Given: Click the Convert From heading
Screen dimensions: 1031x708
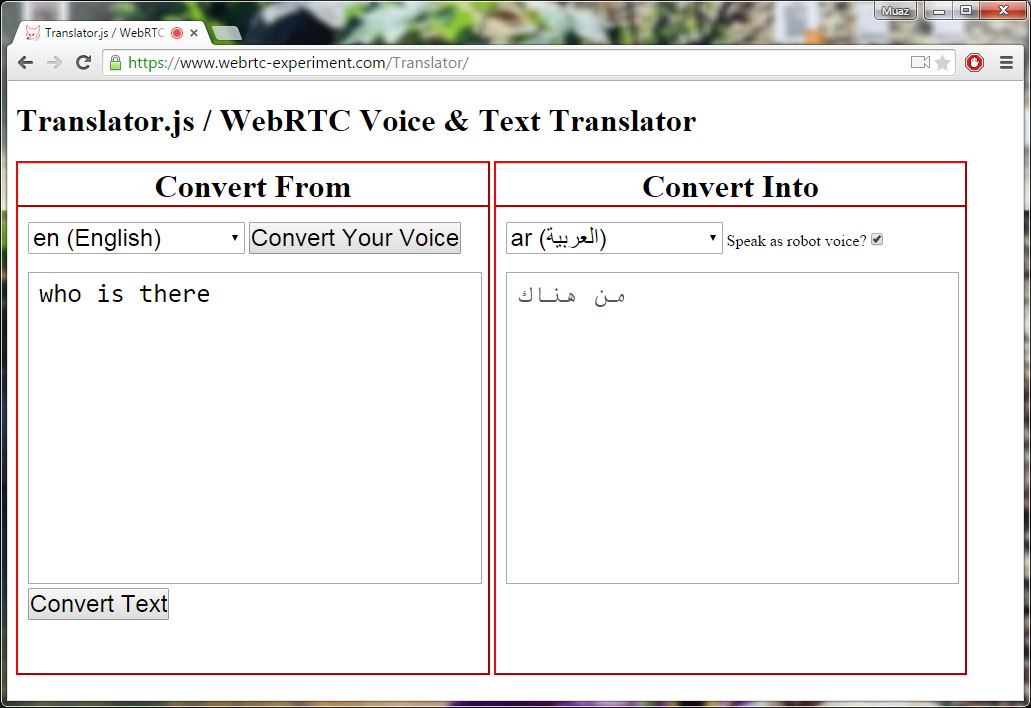Looking at the screenshot, I should click(253, 187).
